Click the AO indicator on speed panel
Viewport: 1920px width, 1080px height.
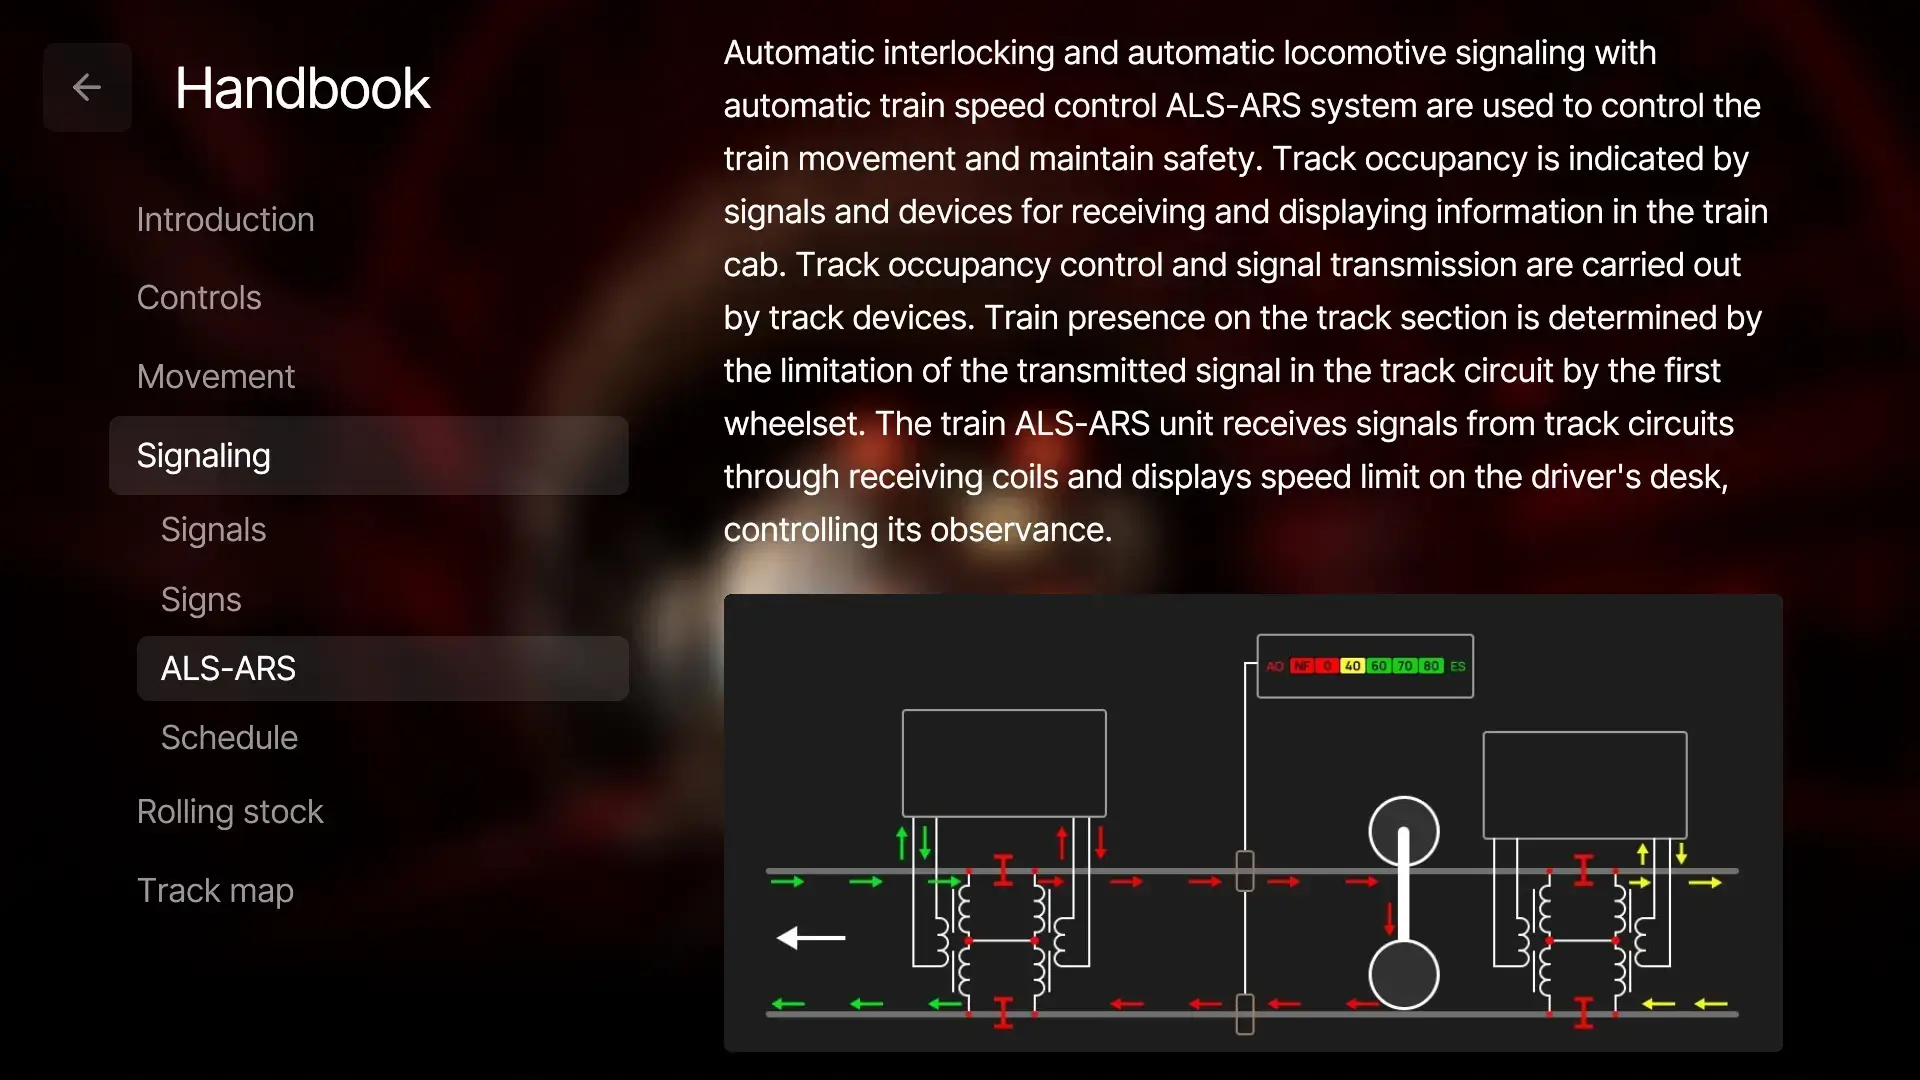coord(1274,665)
